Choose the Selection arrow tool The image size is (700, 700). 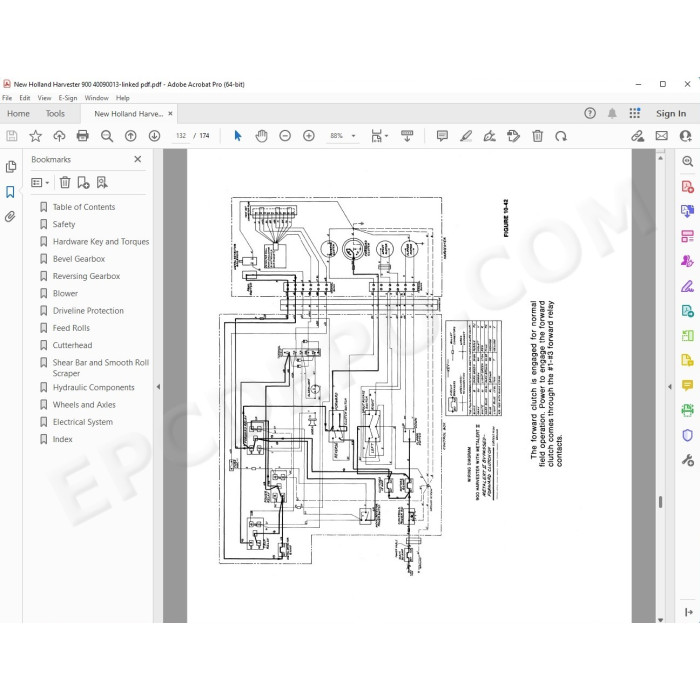[x=238, y=136]
